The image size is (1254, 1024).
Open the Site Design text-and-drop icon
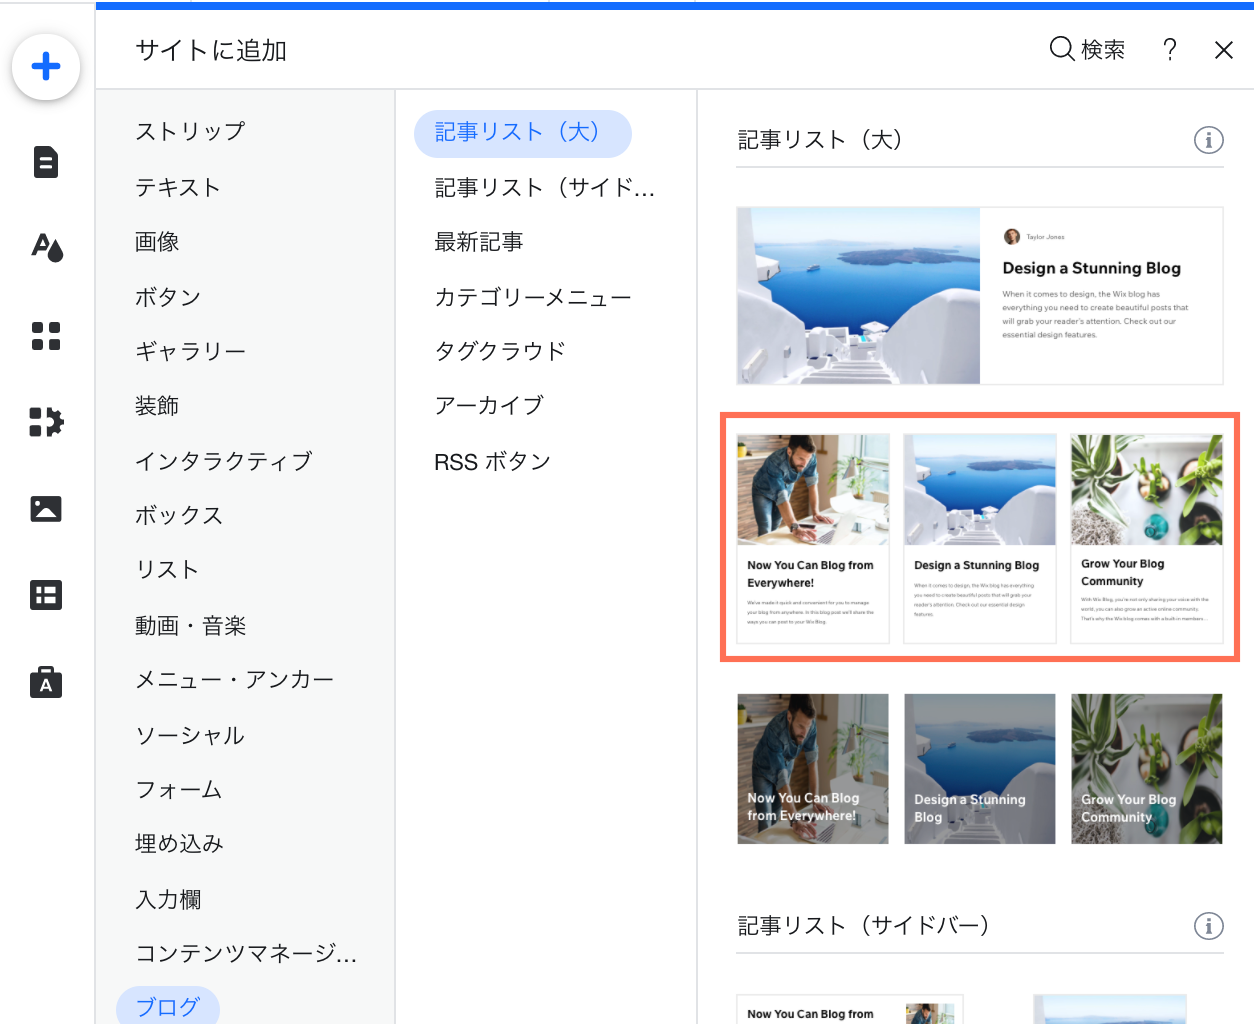[x=46, y=247]
